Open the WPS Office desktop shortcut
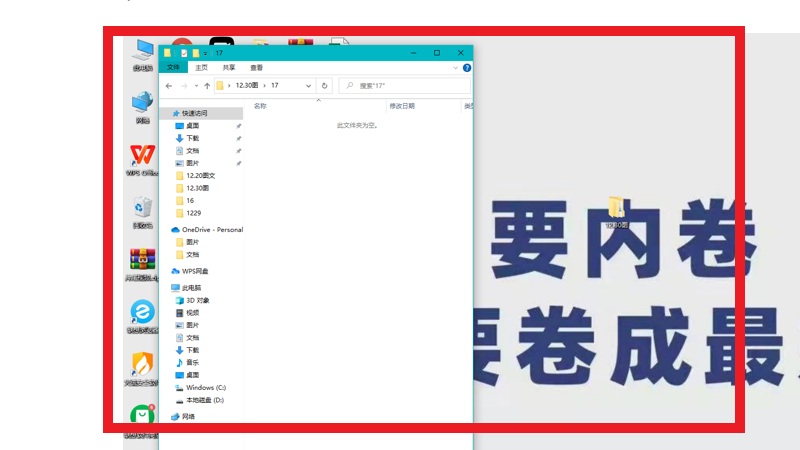Screen dimensions: 800x450 [143, 156]
